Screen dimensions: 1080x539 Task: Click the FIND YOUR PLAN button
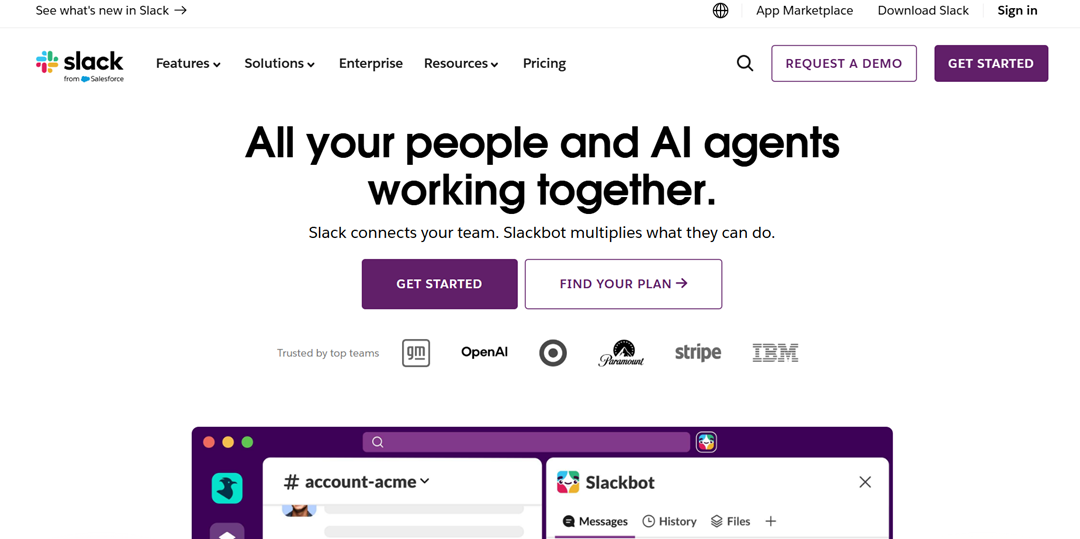coord(623,284)
